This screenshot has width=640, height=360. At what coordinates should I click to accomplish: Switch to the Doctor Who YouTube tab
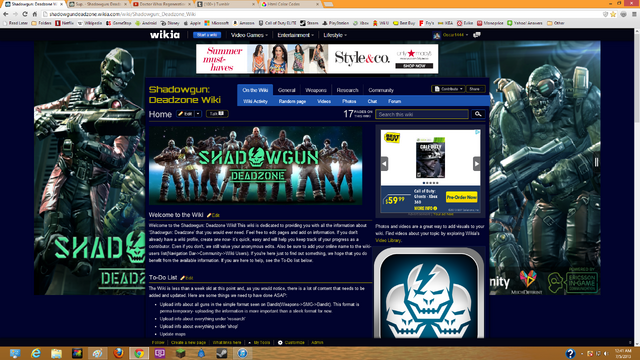[x=162, y=4]
